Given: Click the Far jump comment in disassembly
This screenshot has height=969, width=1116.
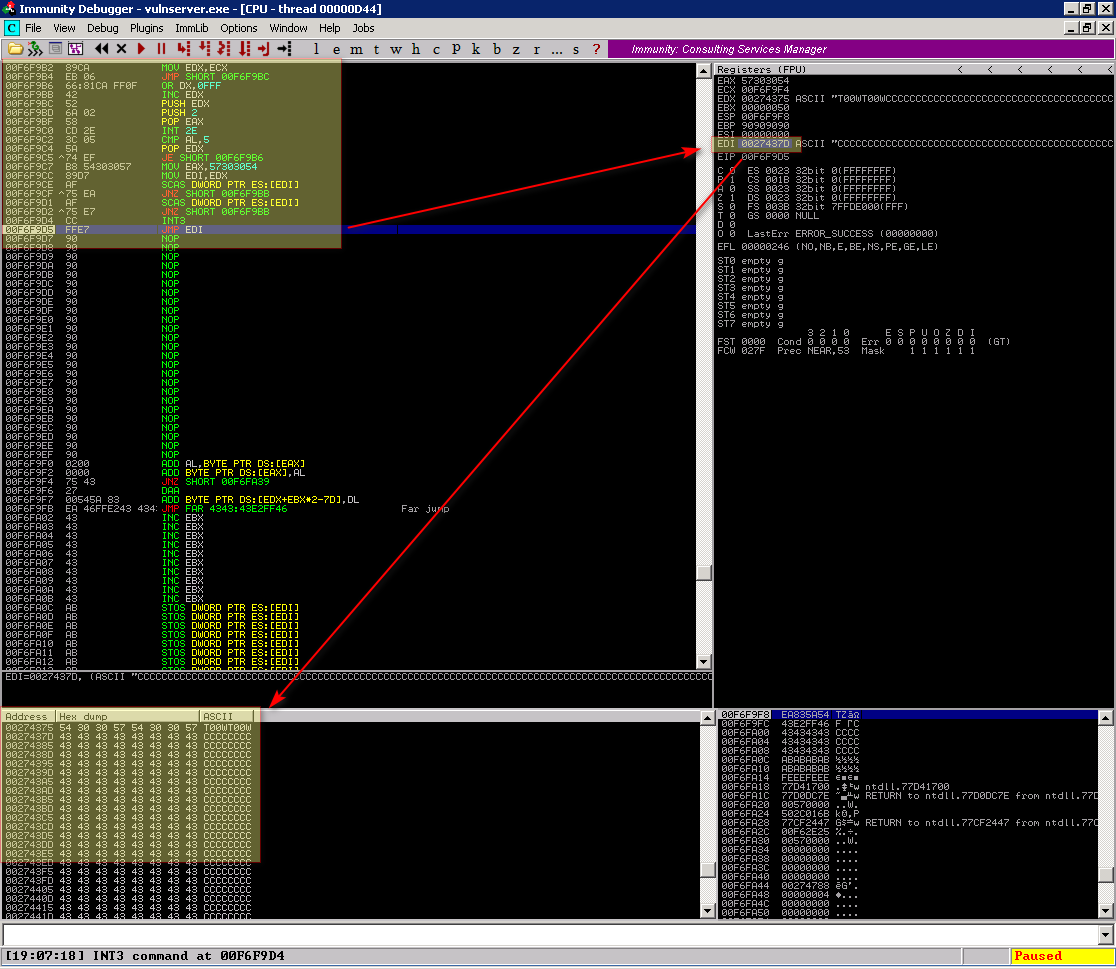Looking at the screenshot, I should point(425,508).
